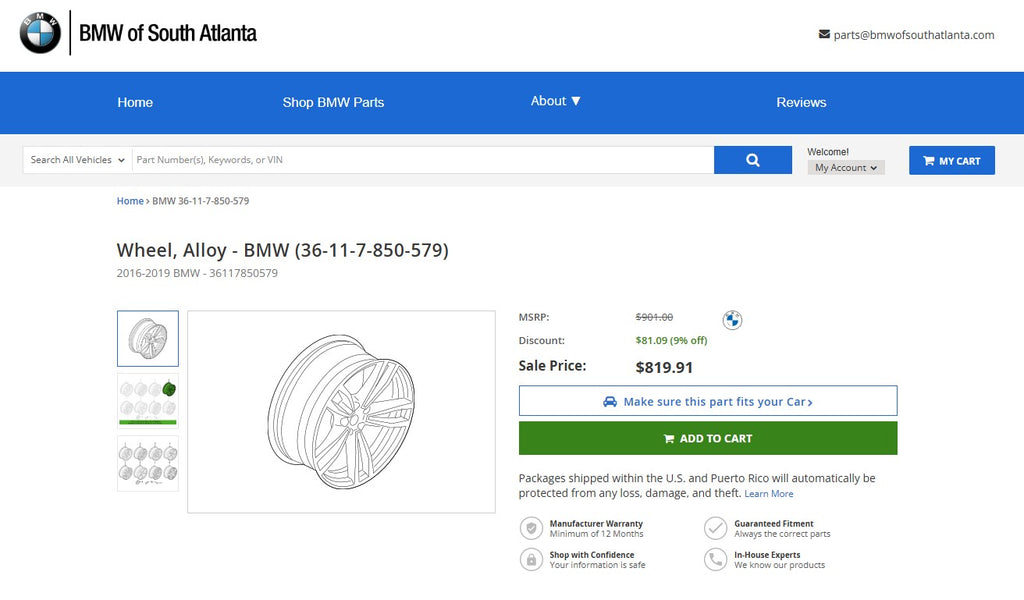Click the Wheel, Alloy product title
Viewport: 1024px width, 600px height.
pos(282,250)
